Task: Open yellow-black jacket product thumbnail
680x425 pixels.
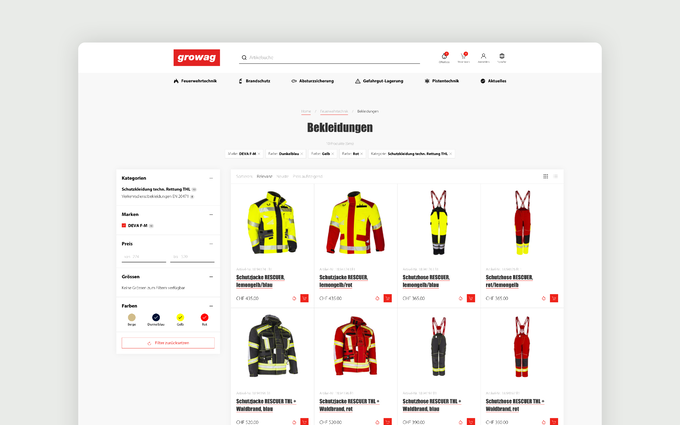Action: 272,222
